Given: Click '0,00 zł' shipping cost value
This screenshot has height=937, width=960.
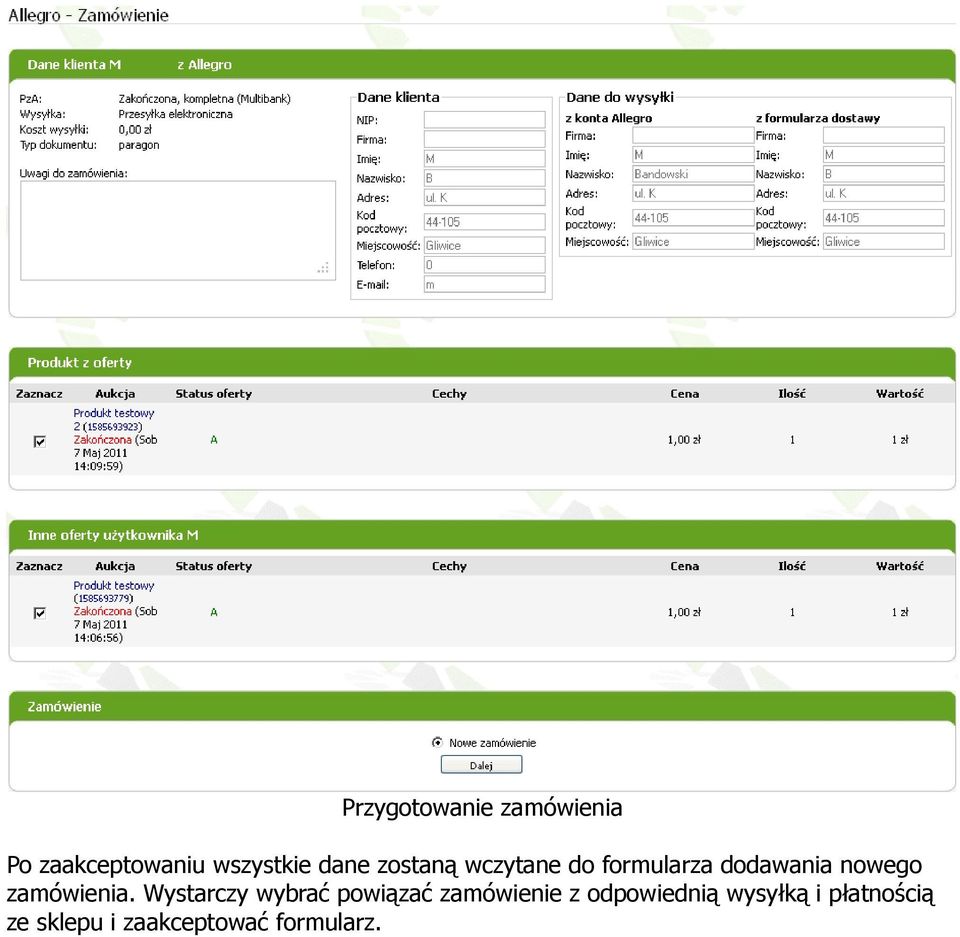Looking at the screenshot, I should pos(135,130).
